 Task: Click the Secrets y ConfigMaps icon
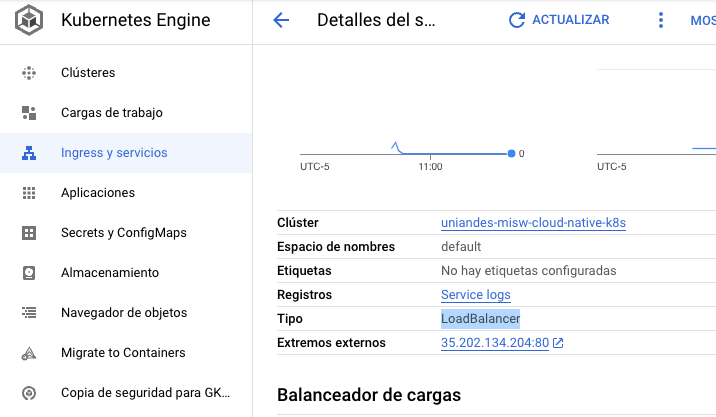[x=29, y=233]
